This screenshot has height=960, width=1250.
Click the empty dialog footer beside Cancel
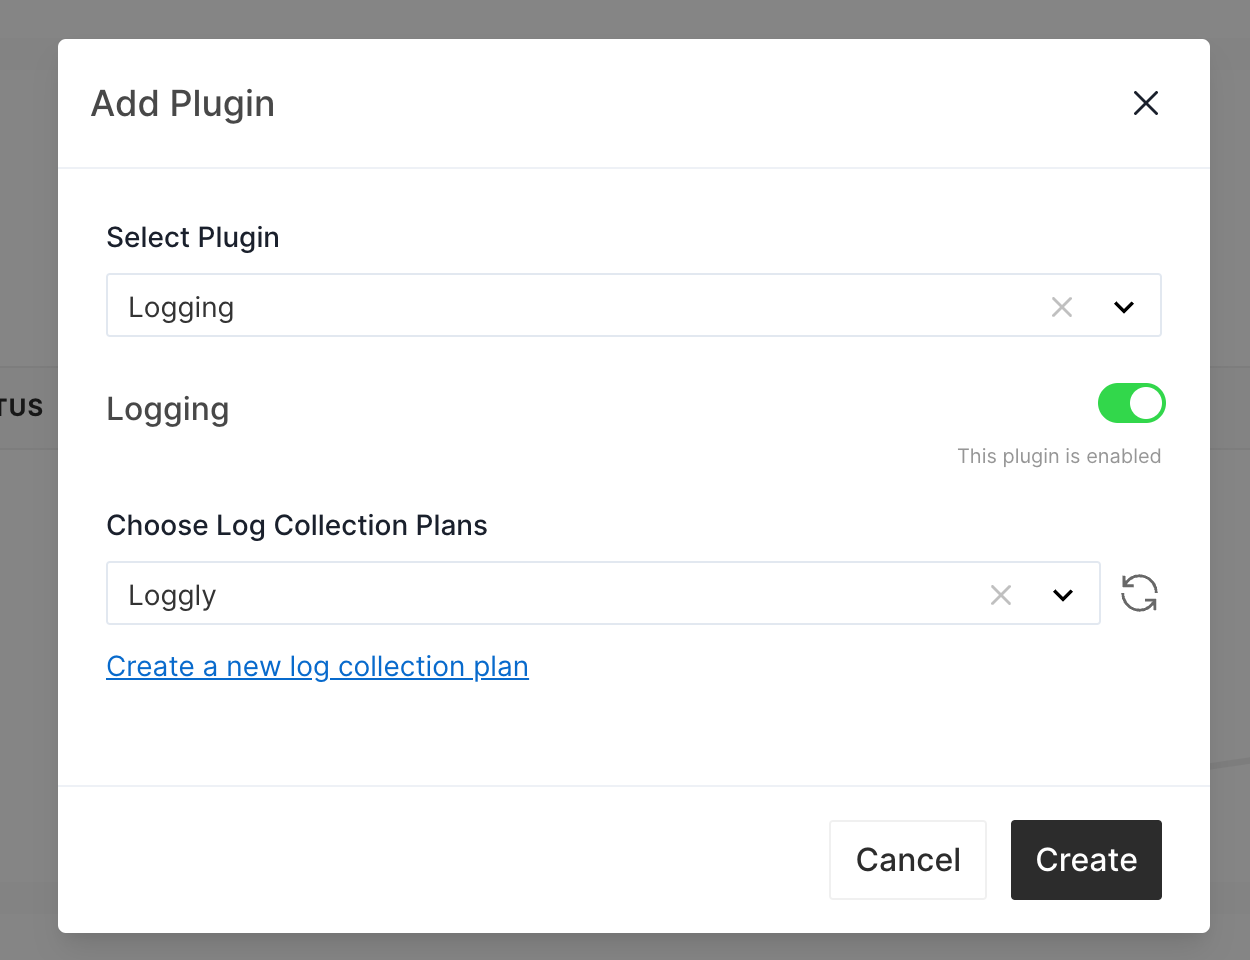[440, 860]
